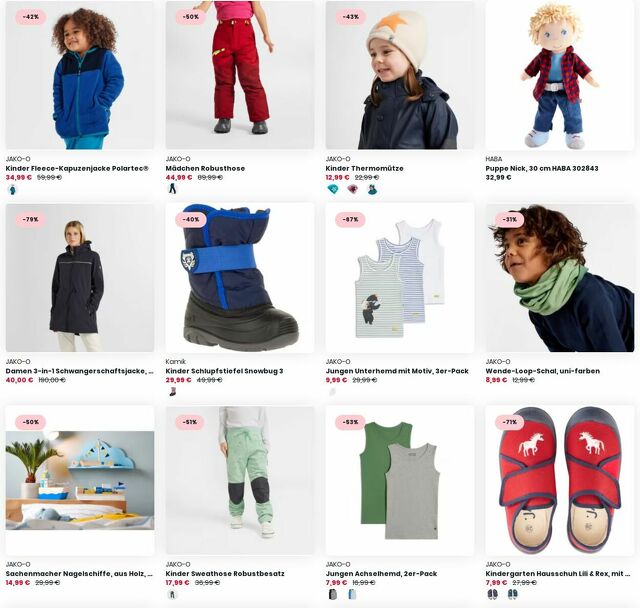This screenshot has width=640, height=608.
Task: Click the HABA brand label above Puppe Nick
Action: [x=493, y=159]
